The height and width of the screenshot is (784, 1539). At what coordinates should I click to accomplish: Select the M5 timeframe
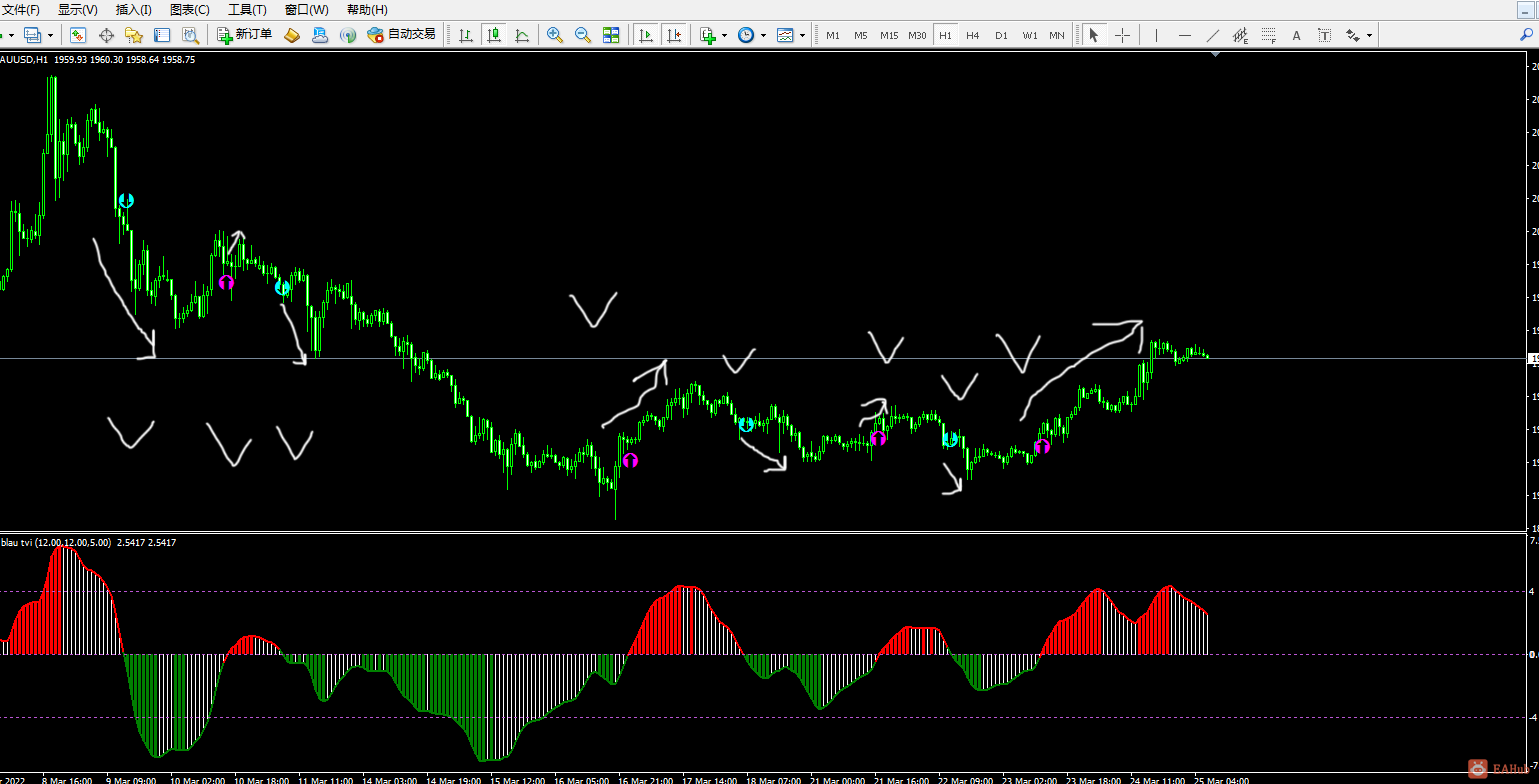tap(861, 35)
